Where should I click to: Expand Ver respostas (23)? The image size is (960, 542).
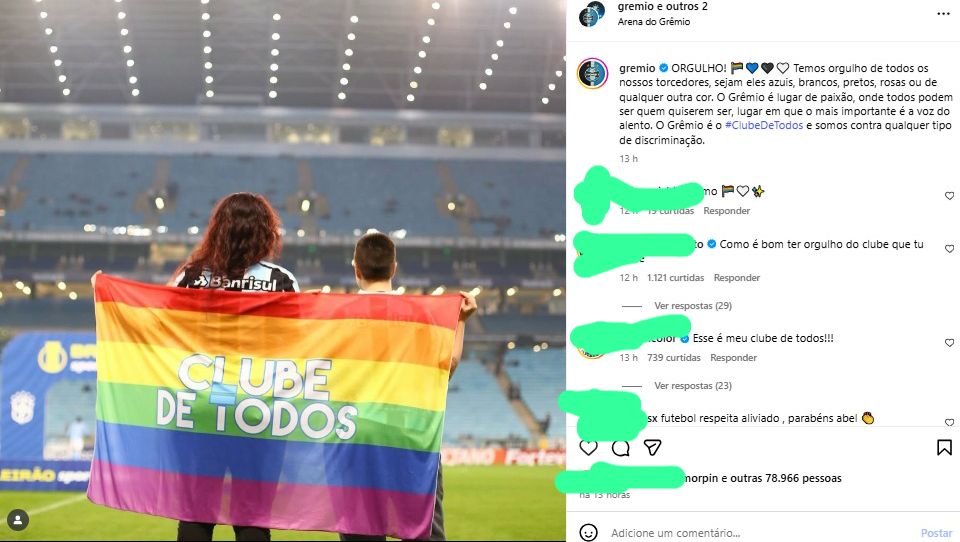pos(692,386)
